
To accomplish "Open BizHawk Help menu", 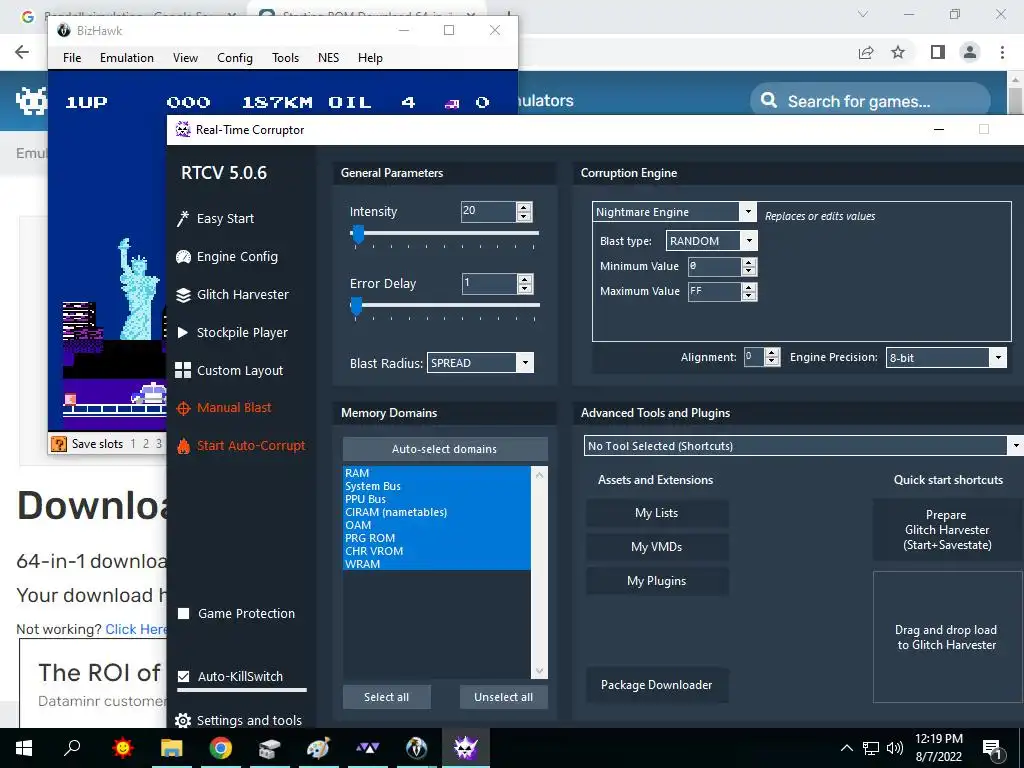I will pyautogui.click(x=370, y=58).
